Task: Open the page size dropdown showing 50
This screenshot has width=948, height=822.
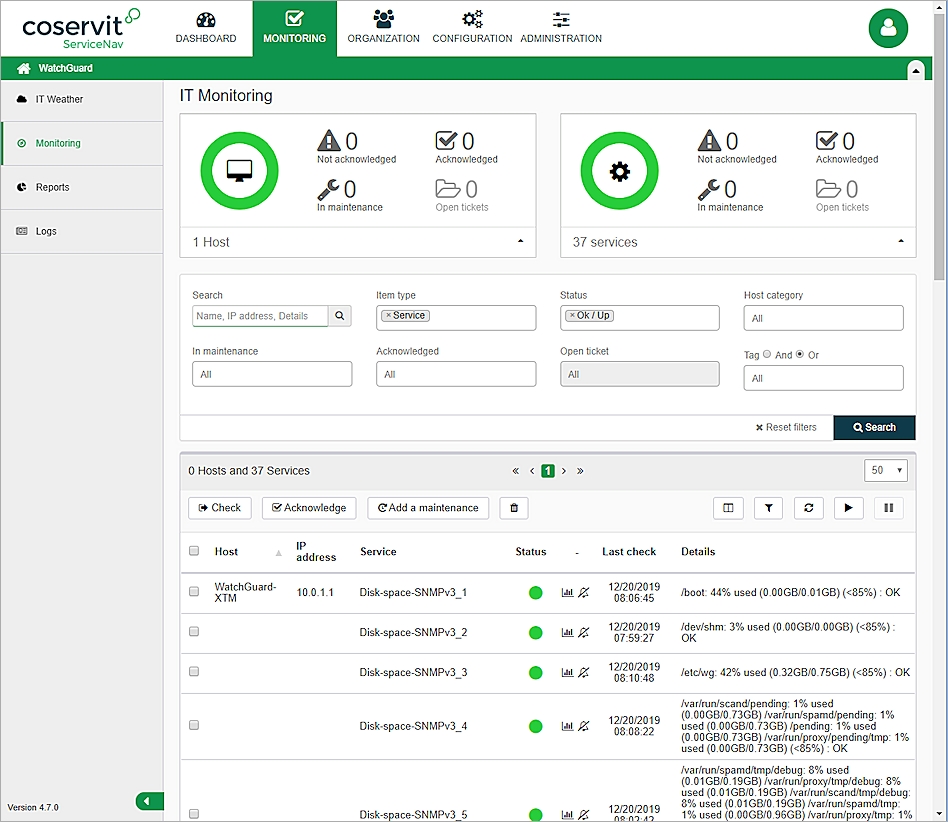Action: click(885, 471)
